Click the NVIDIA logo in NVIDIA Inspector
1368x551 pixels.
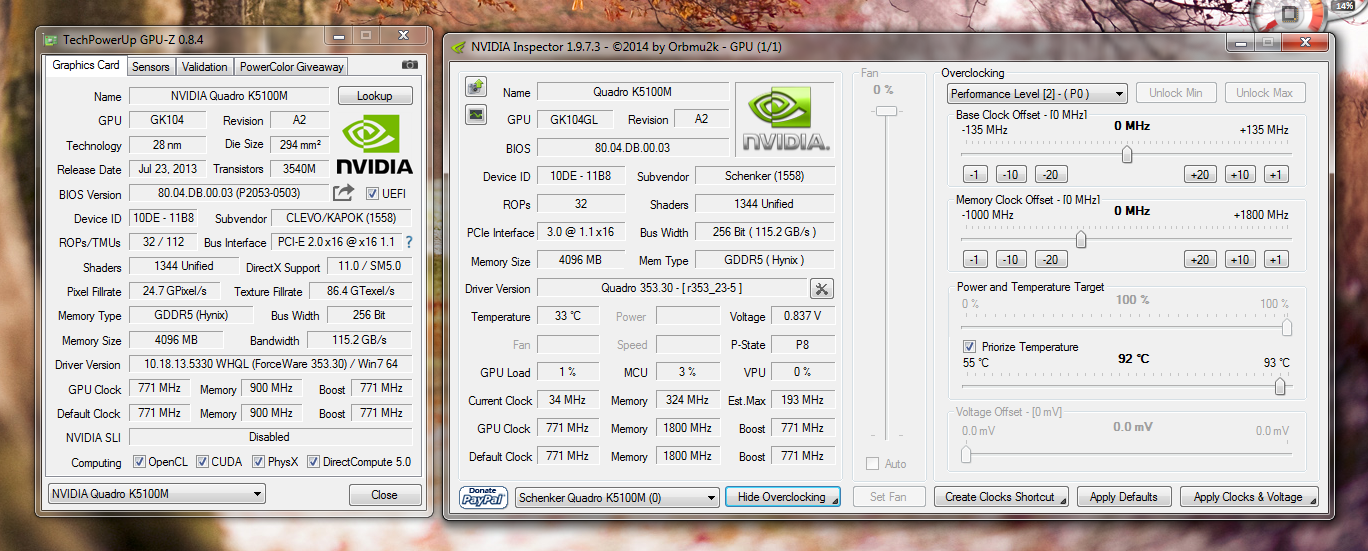click(784, 119)
